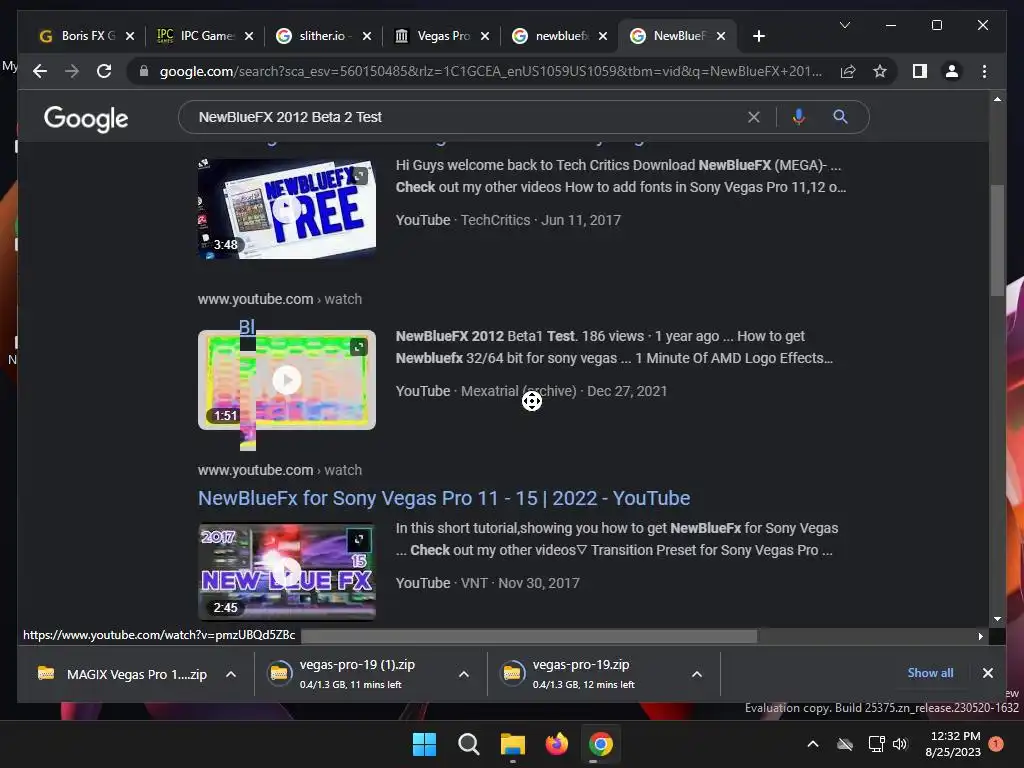1024x768 pixels.
Task: Share this page from address bar
Action: pyautogui.click(x=848, y=71)
